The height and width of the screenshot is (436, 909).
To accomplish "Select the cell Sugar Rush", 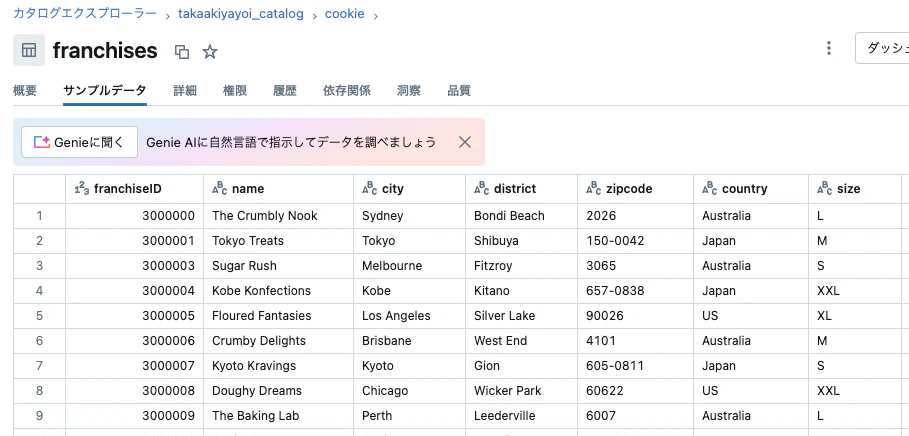I will pyautogui.click(x=278, y=266).
